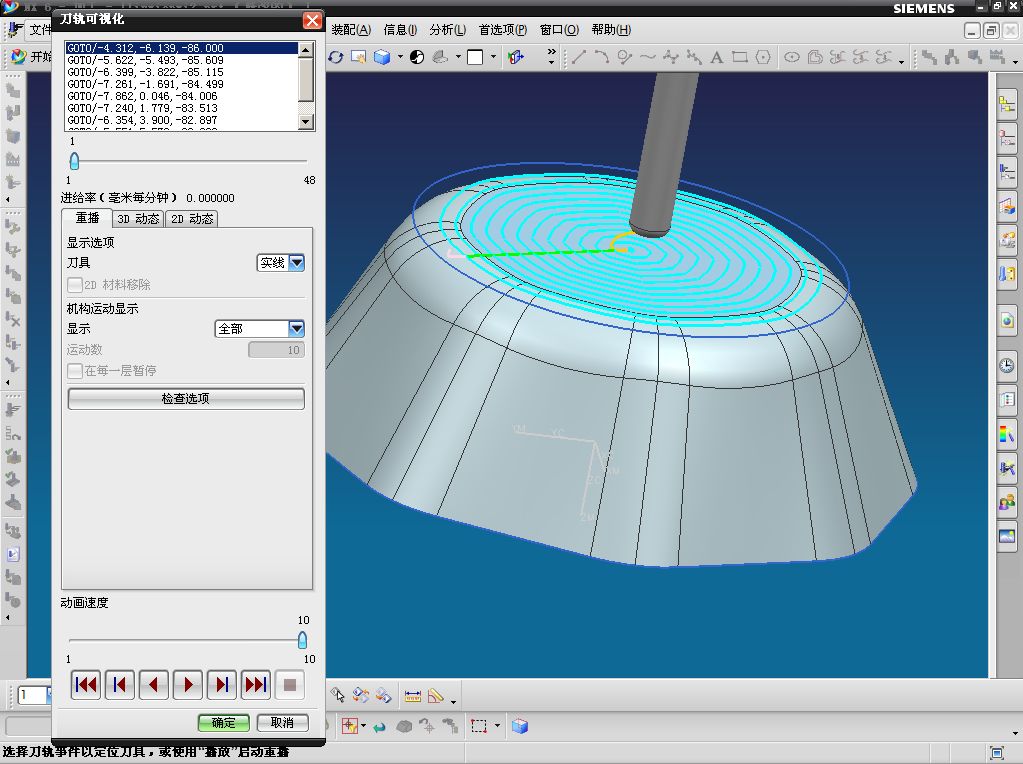This screenshot has height=764, width=1023.
Task: Click the snap point filter icon
Action: [350, 726]
